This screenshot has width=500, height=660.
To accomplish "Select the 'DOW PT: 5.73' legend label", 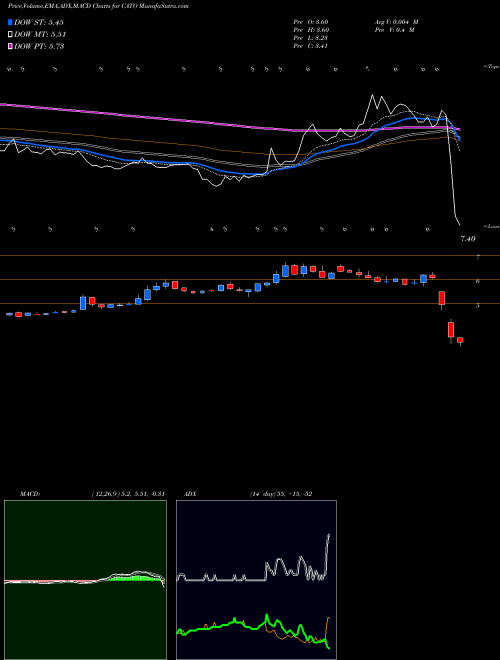I will (39, 46).
